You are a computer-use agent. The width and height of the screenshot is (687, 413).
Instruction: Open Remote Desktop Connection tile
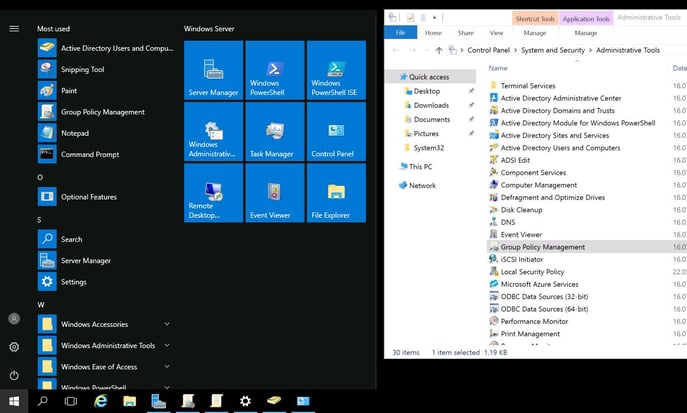(x=213, y=193)
